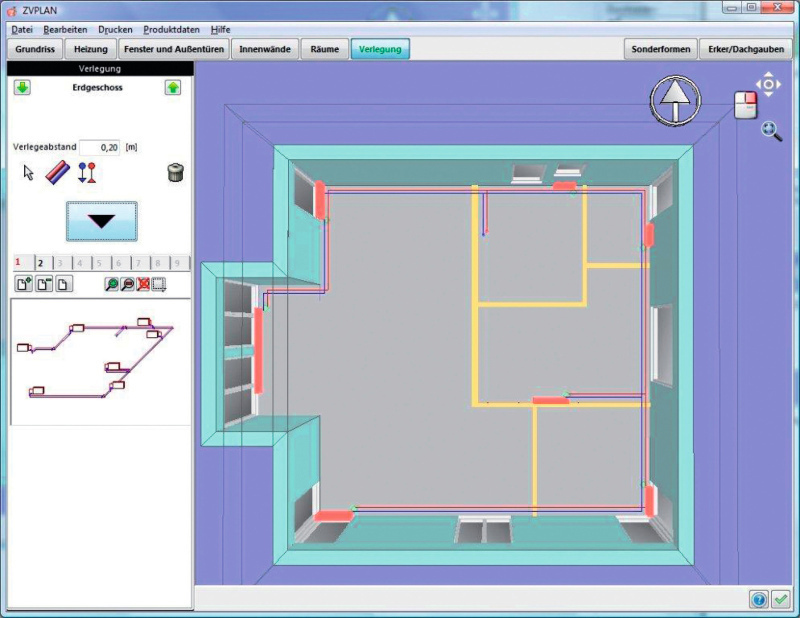
Task: Switch to the Grundriss step
Action: pos(35,49)
